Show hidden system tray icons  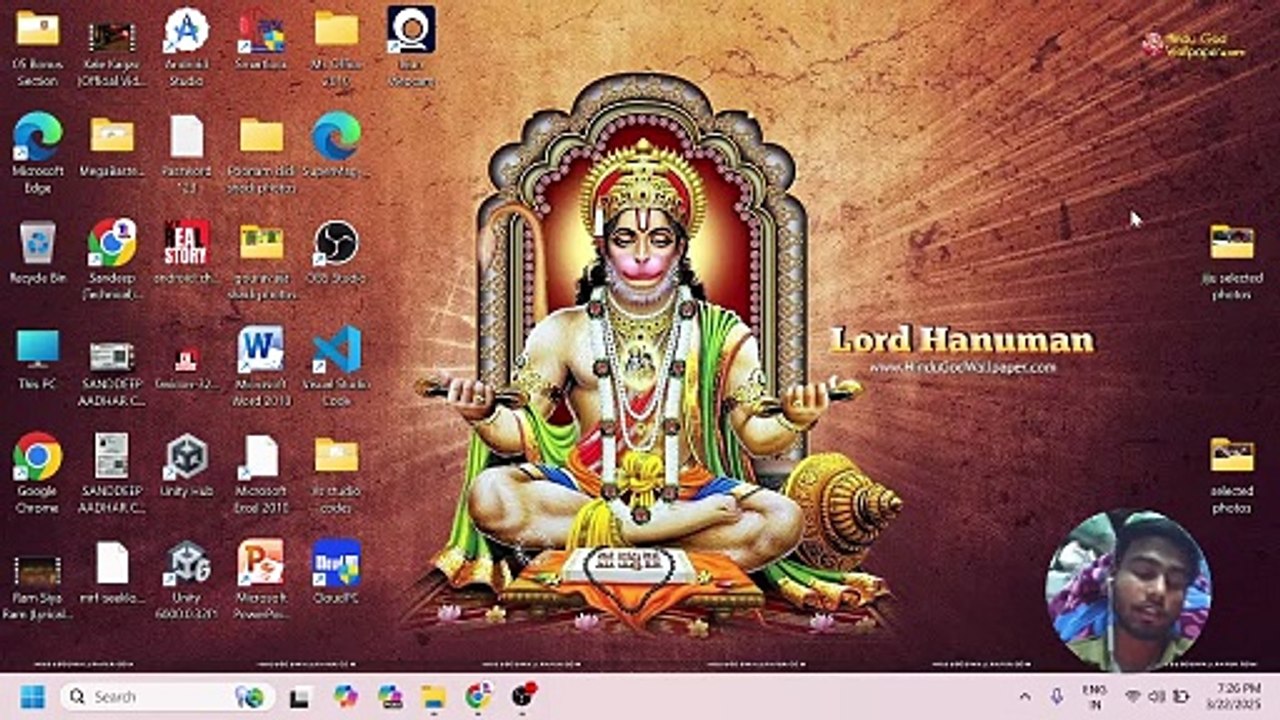1025,696
